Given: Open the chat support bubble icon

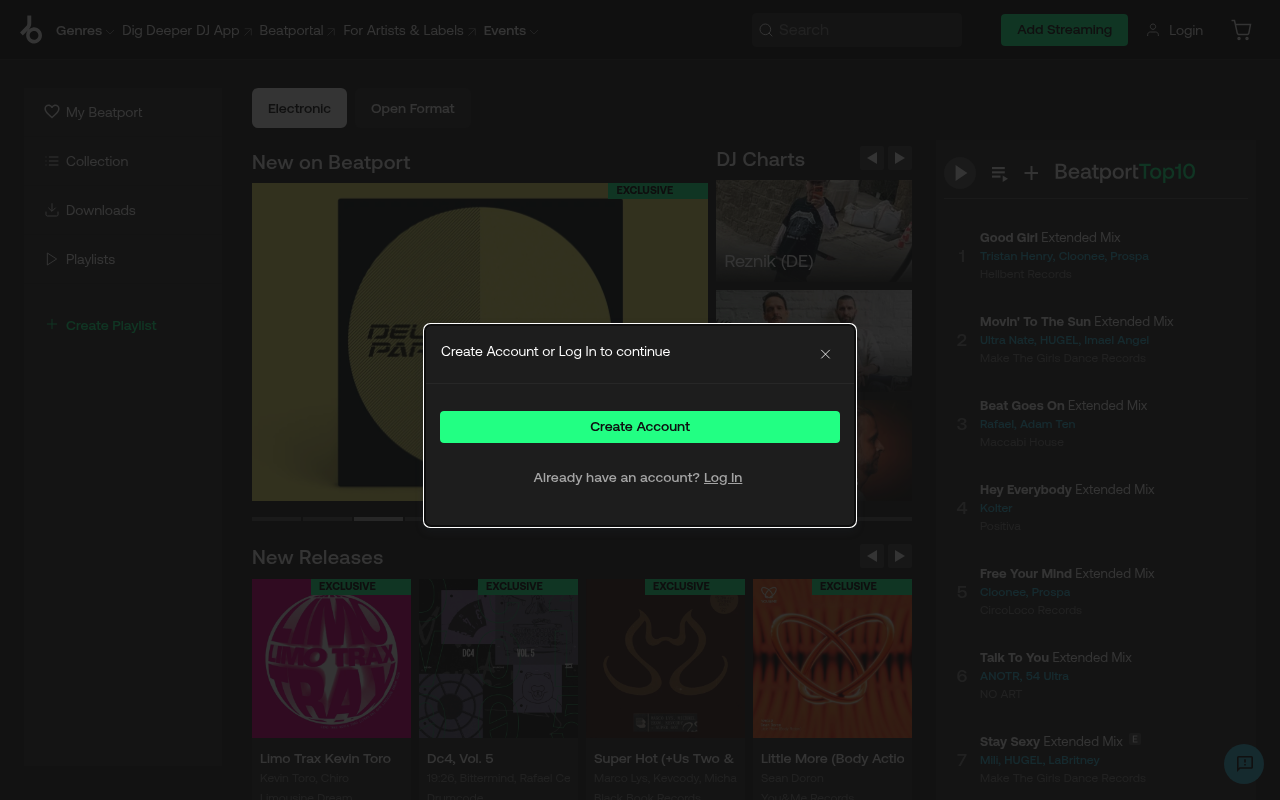Looking at the screenshot, I should click(1244, 764).
